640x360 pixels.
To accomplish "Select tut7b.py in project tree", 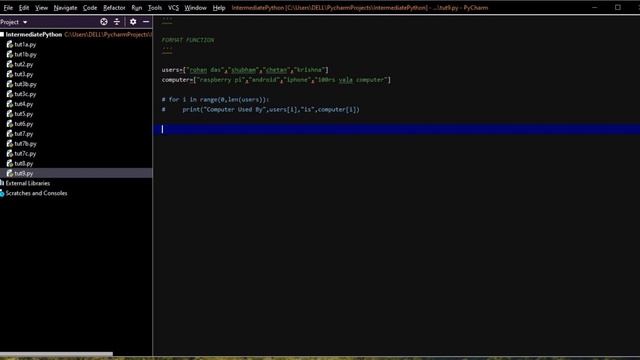I will click(x=25, y=144).
